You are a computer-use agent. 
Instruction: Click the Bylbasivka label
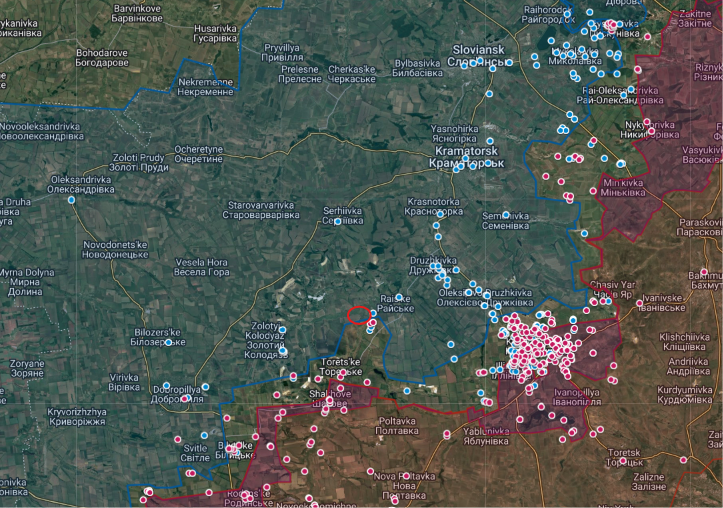click(417, 68)
